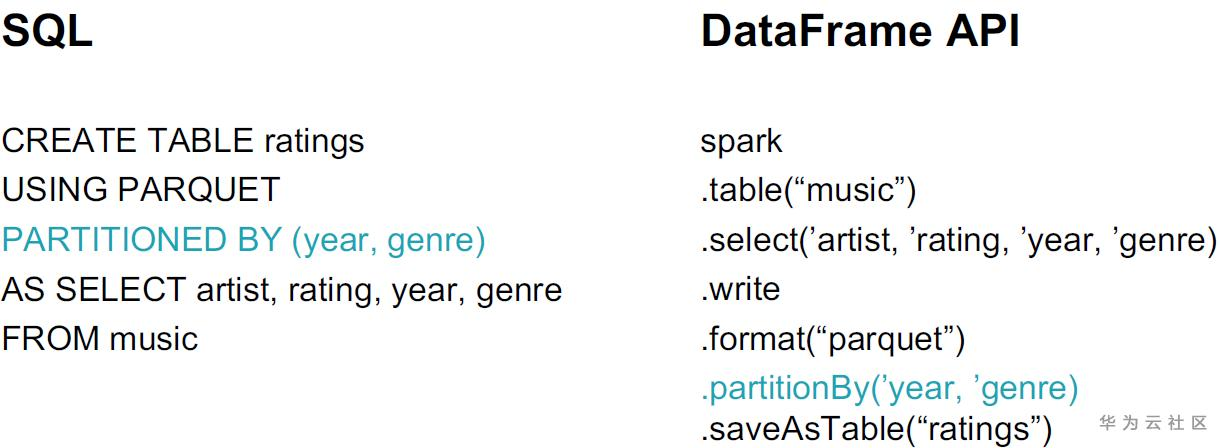Click the "spark" text
Image resolution: width=1220 pixels, height=448 pixels.
click(x=741, y=142)
